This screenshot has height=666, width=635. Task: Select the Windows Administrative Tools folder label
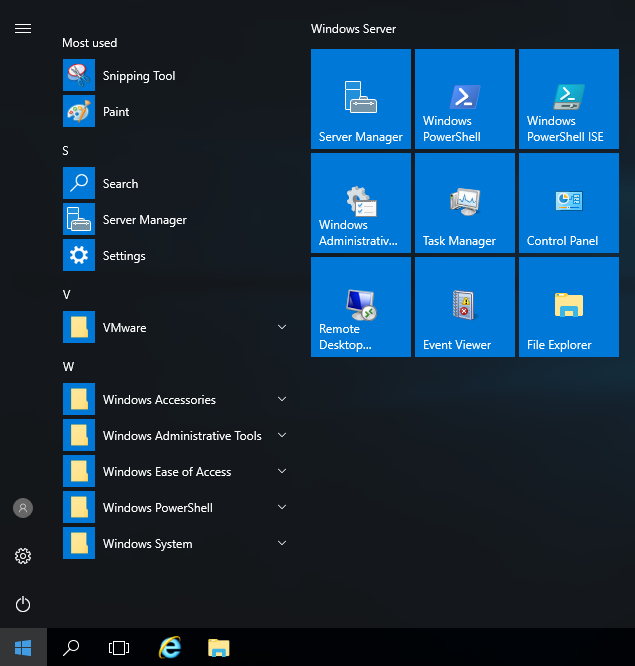pyautogui.click(x=182, y=436)
